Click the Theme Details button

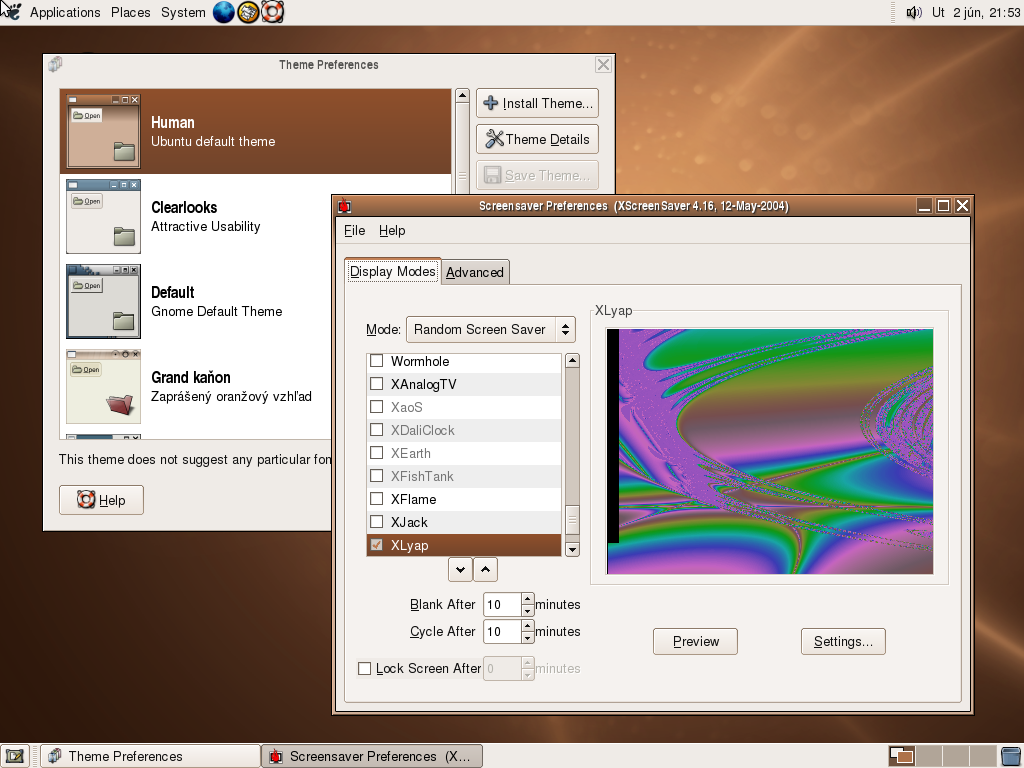537,139
